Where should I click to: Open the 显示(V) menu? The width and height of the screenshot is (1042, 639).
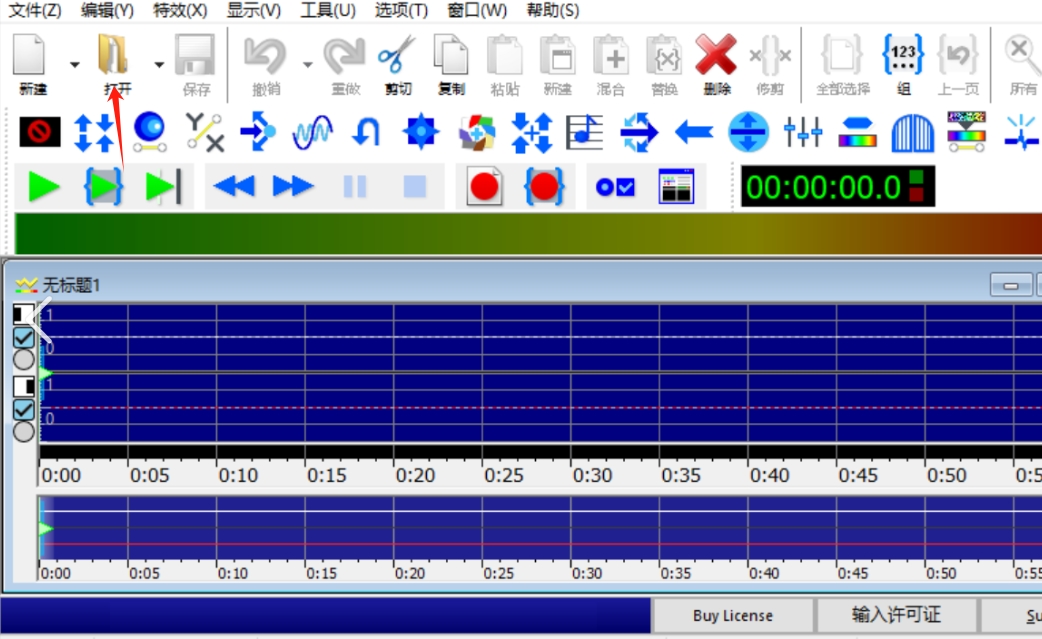(x=254, y=11)
